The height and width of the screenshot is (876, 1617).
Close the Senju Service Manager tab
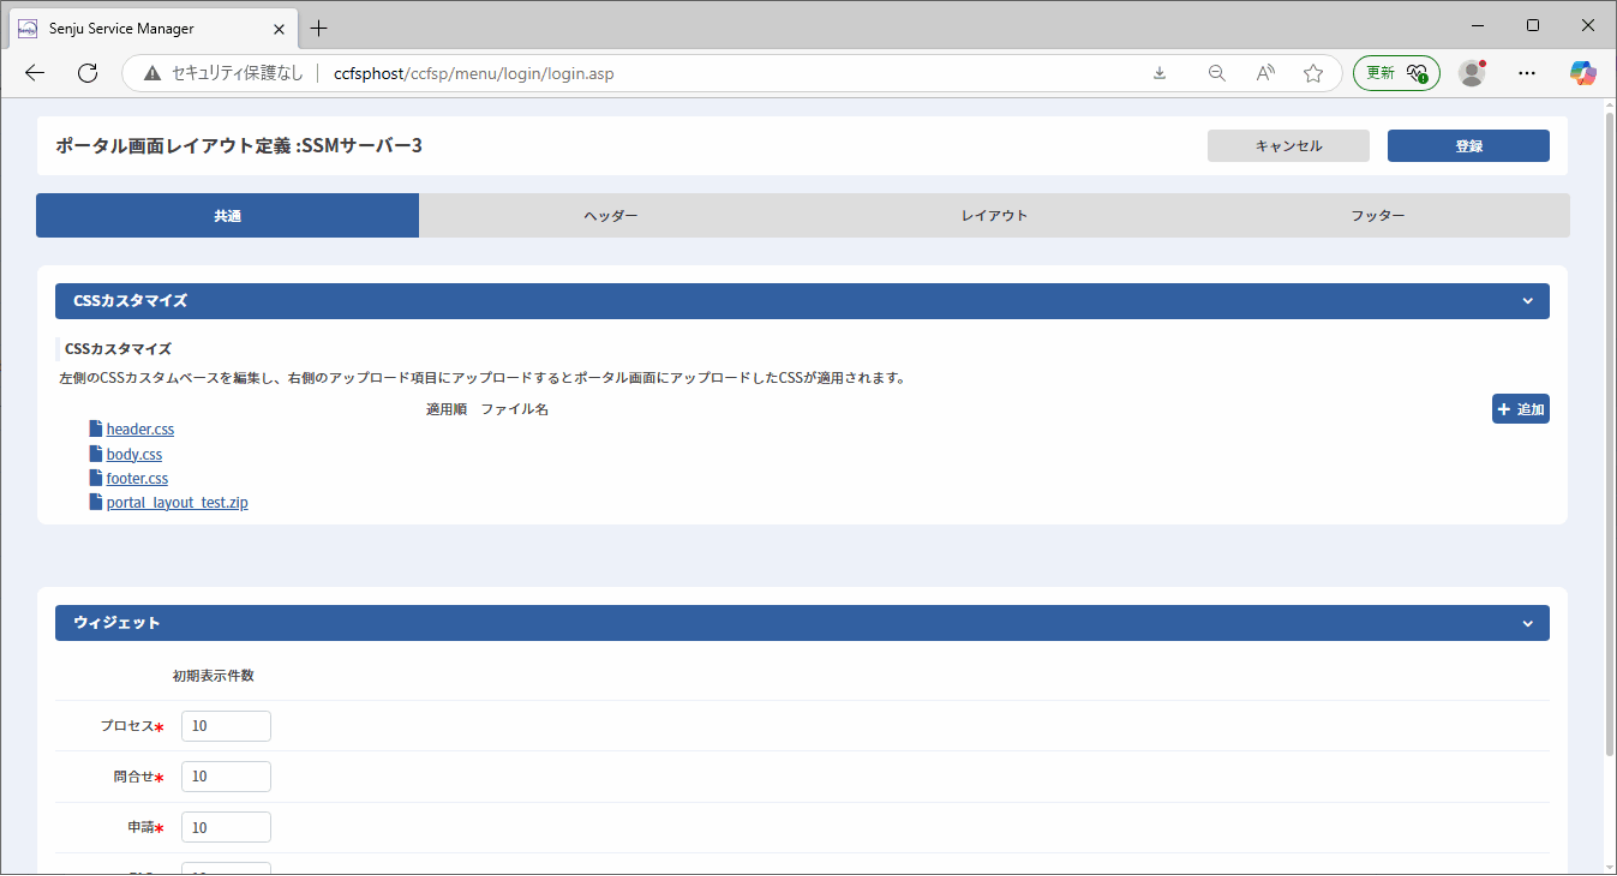coord(279,29)
